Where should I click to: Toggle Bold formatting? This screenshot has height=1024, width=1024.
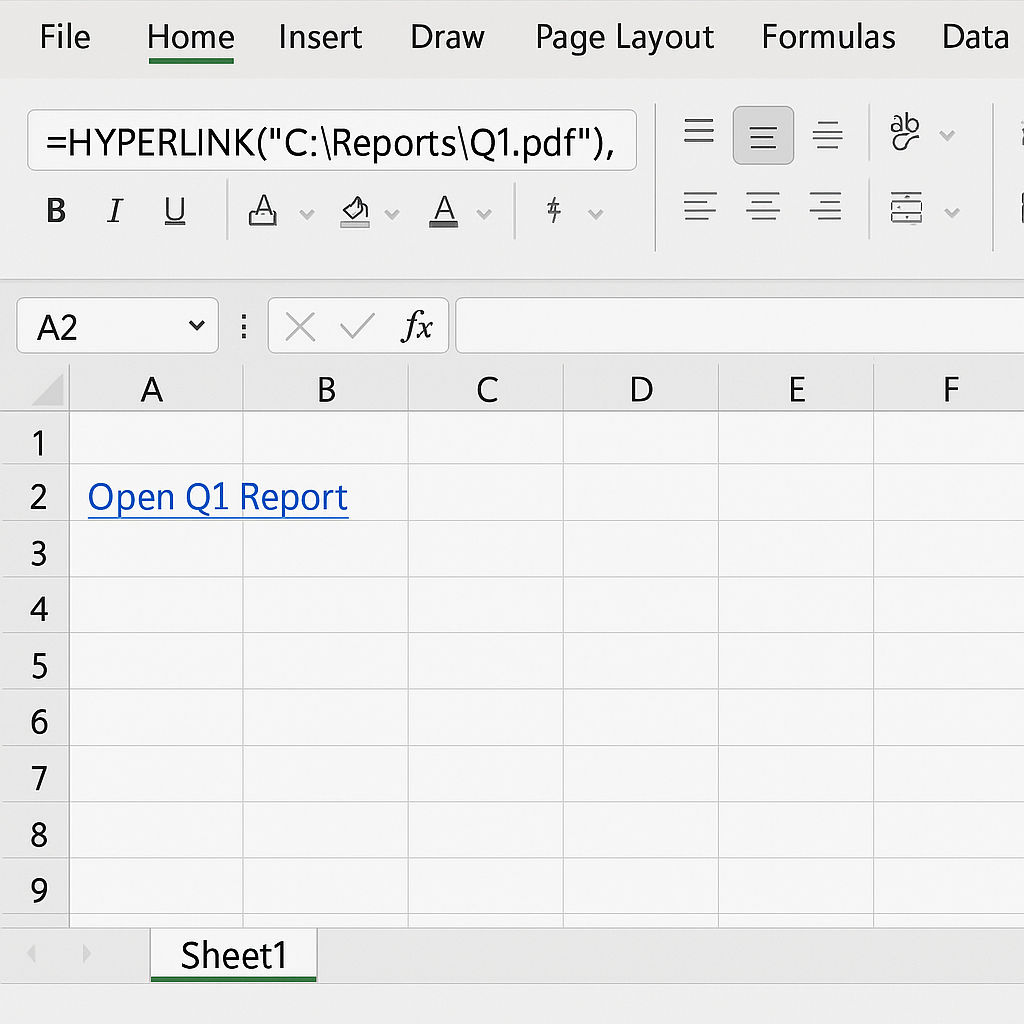[x=57, y=211]
